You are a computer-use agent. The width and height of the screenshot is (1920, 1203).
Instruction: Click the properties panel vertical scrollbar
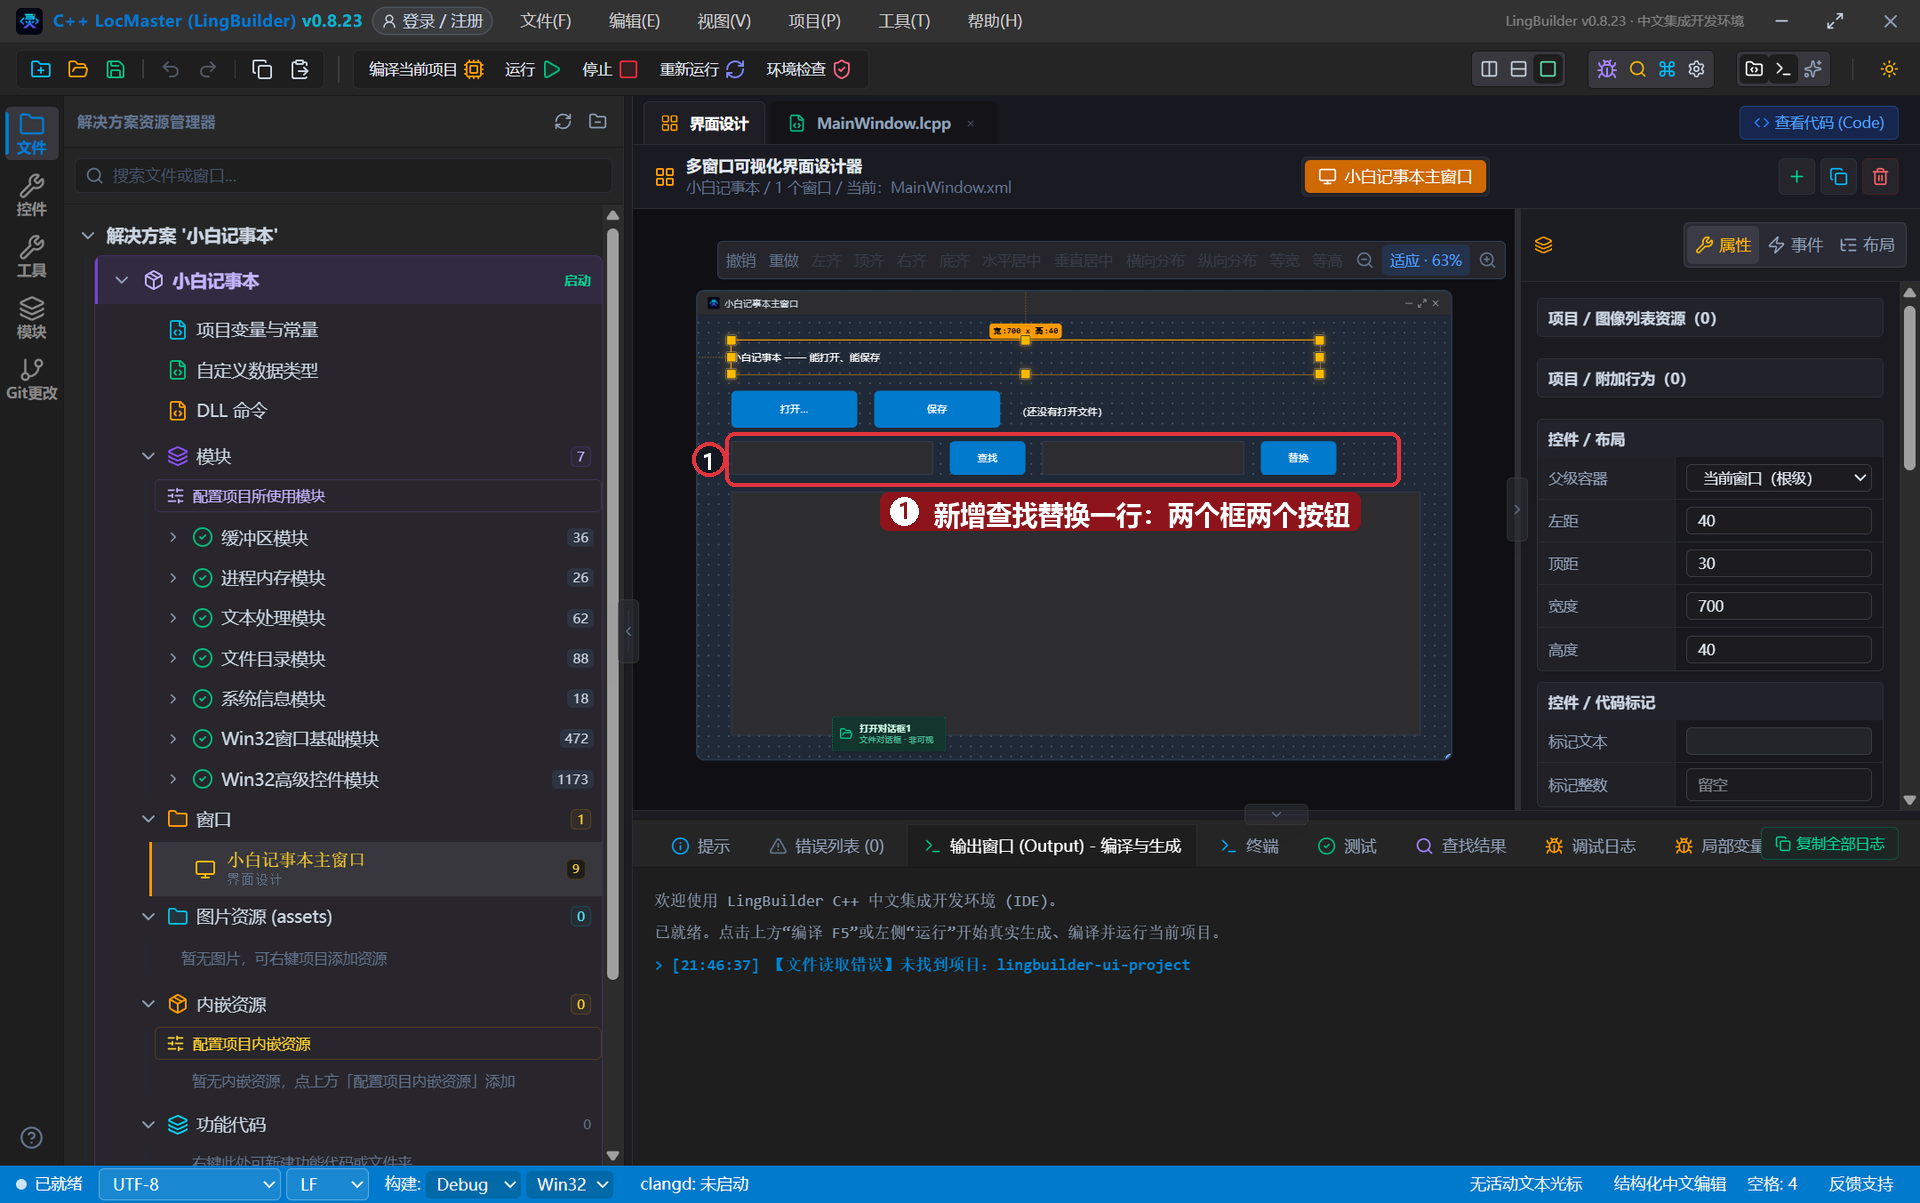pyautogui.click(x=1909, y=390)
